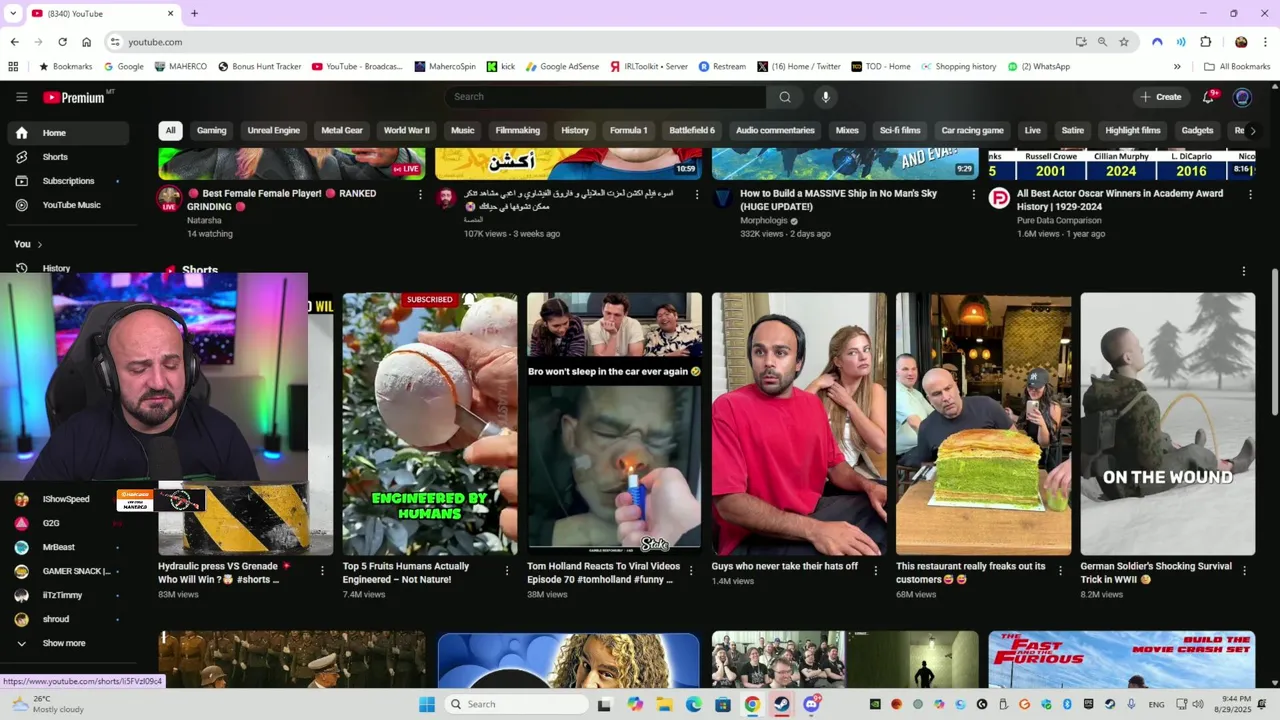Viewport: 1280px width, 720px height.
Task: Open options for German Soldier short
Action: (1245, 571)
